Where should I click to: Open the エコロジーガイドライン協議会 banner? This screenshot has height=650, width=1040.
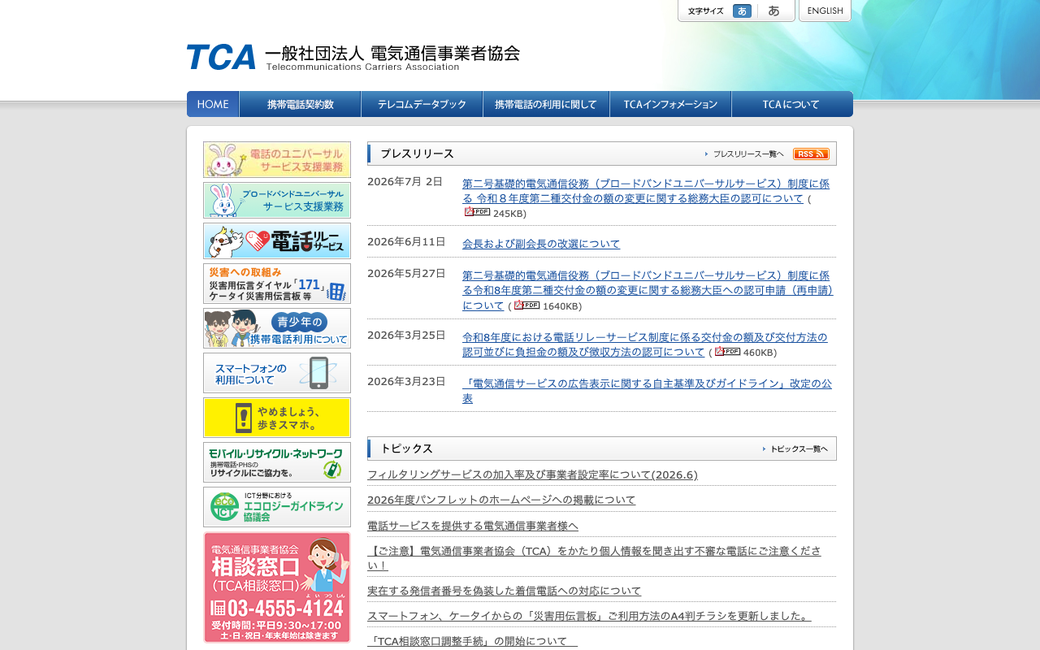coord(277,507)
